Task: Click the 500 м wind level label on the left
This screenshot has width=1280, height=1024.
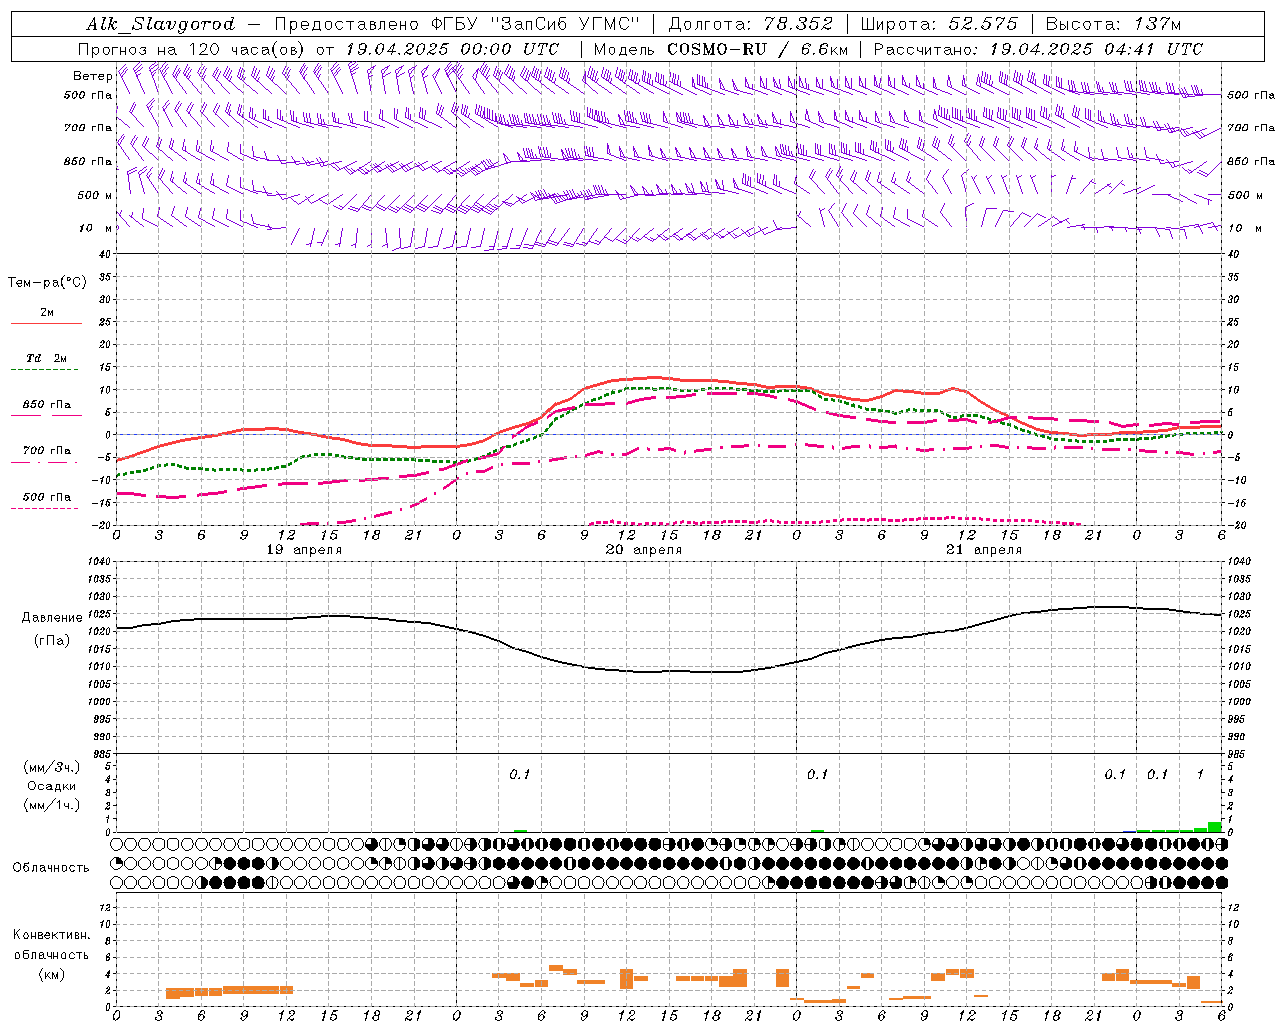Action: pos(95,195)
